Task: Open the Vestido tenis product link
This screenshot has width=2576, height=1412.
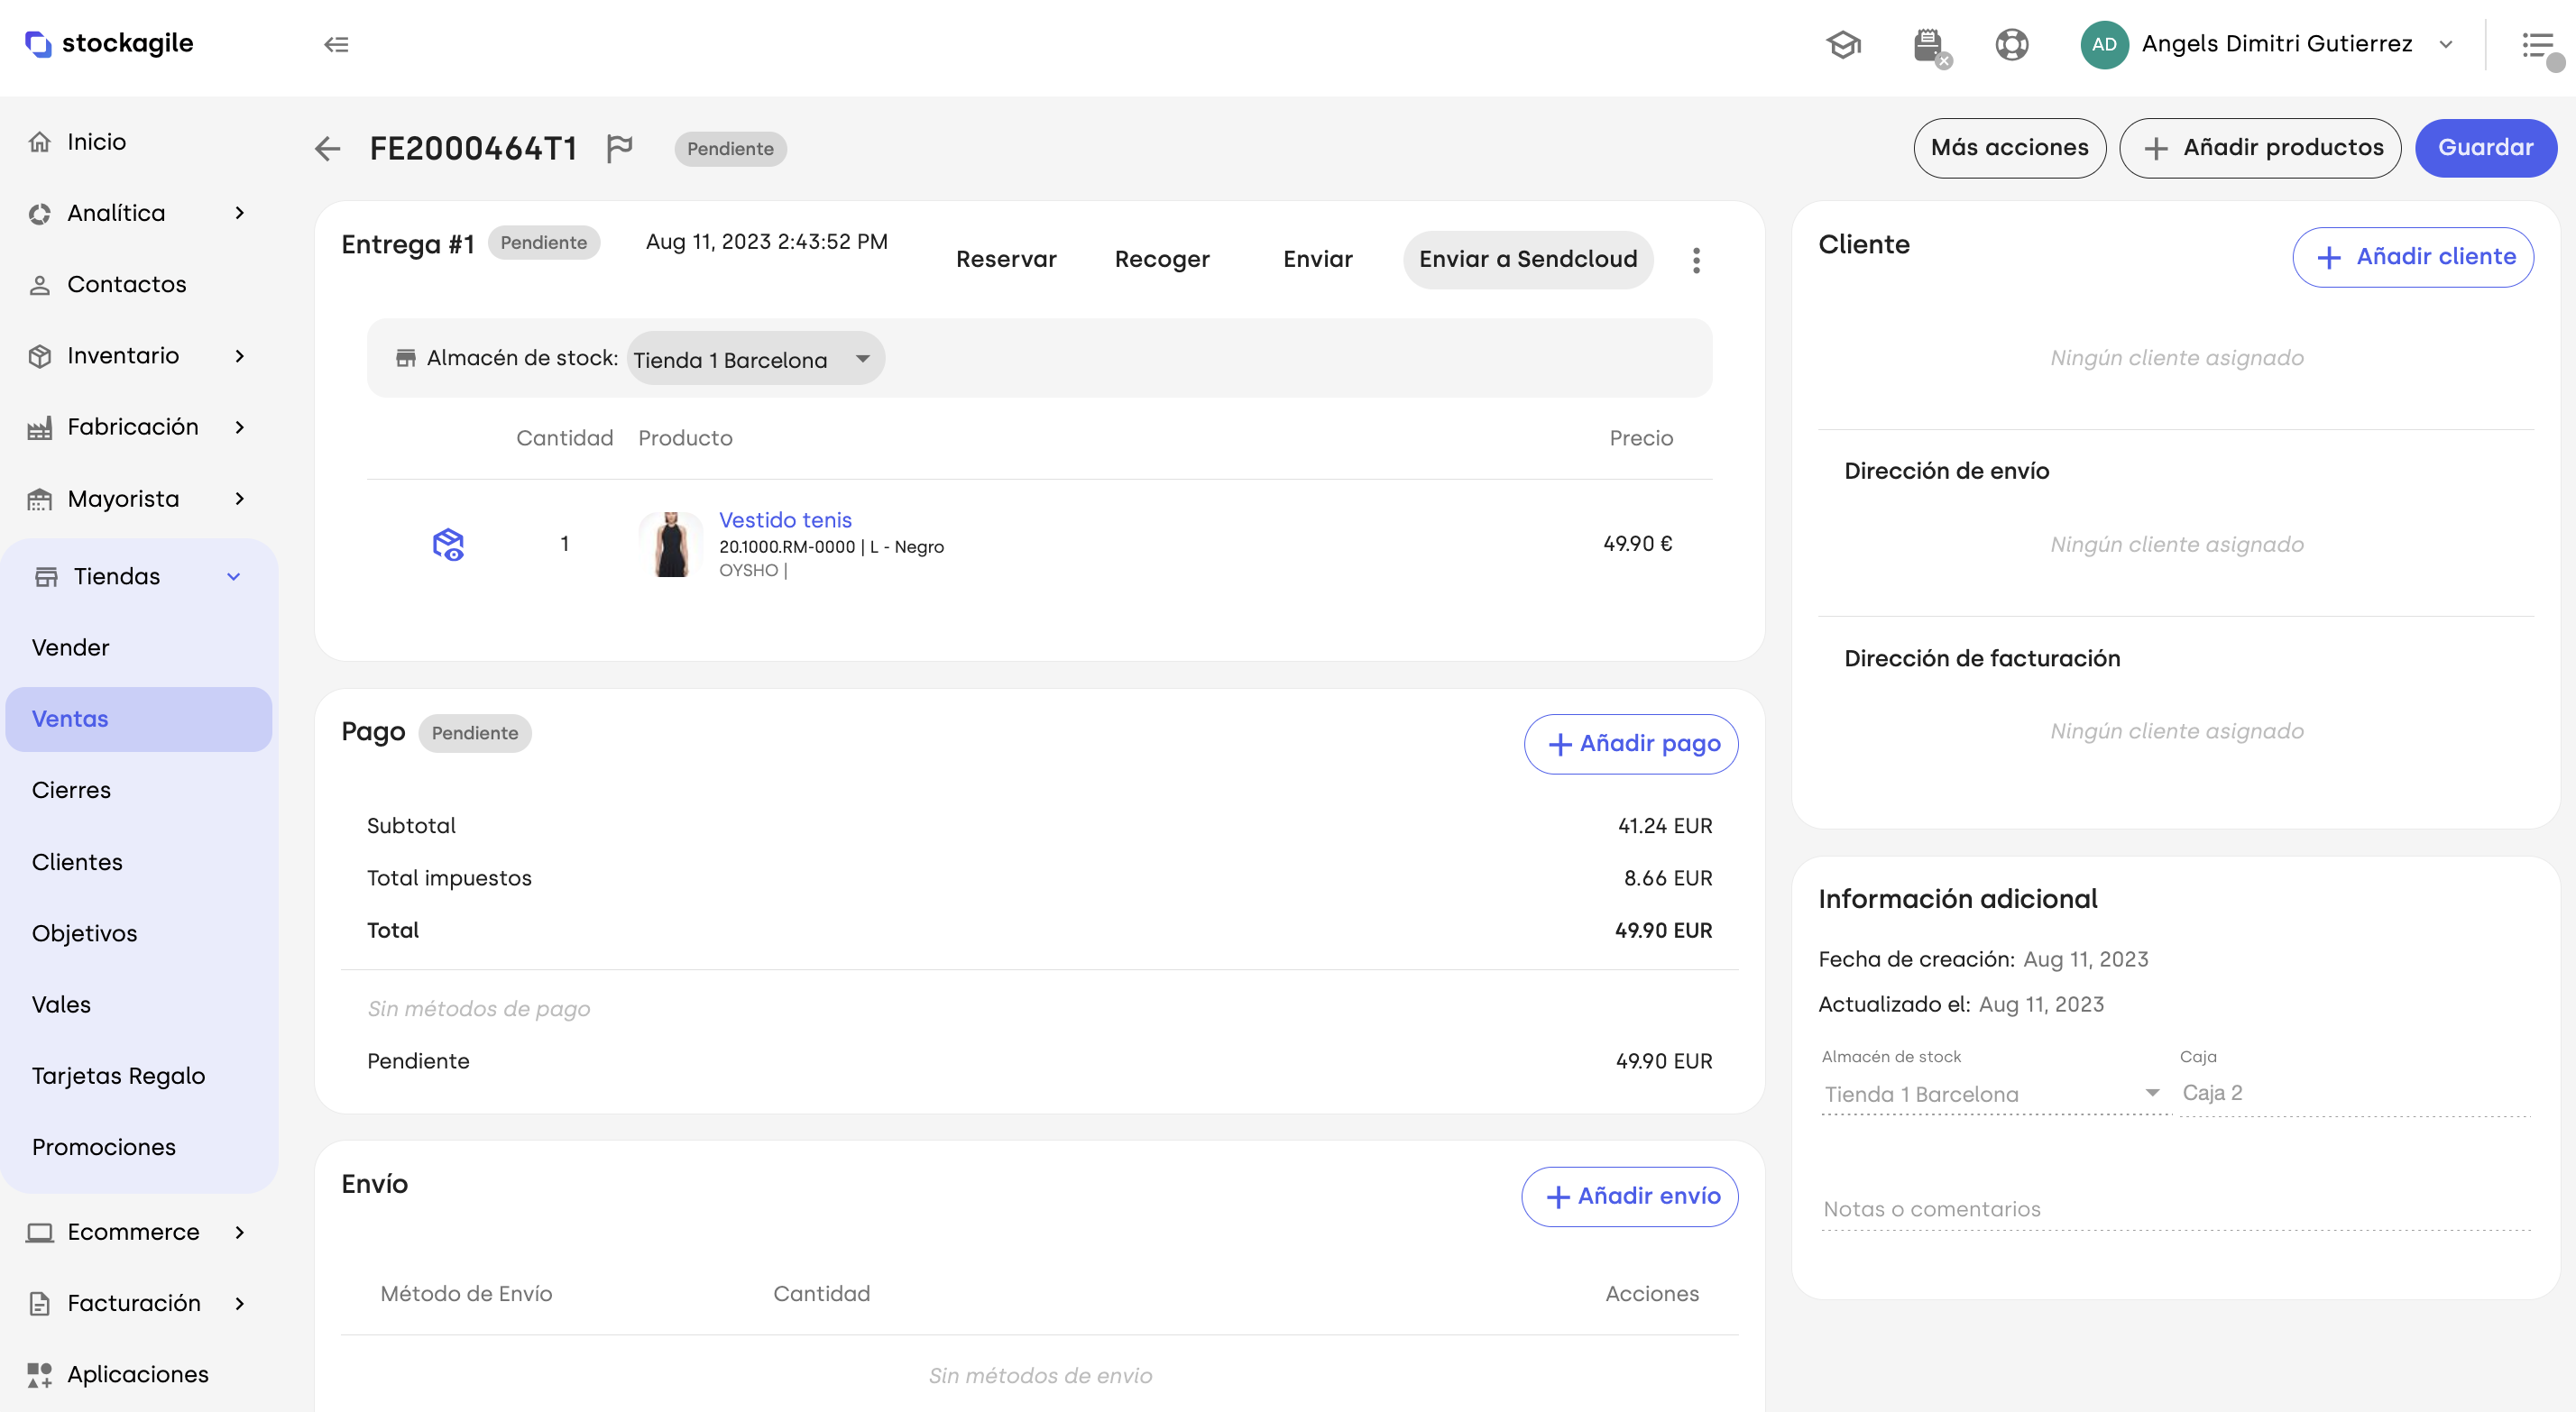Action: pyautogui.click(x=785, y=520)
